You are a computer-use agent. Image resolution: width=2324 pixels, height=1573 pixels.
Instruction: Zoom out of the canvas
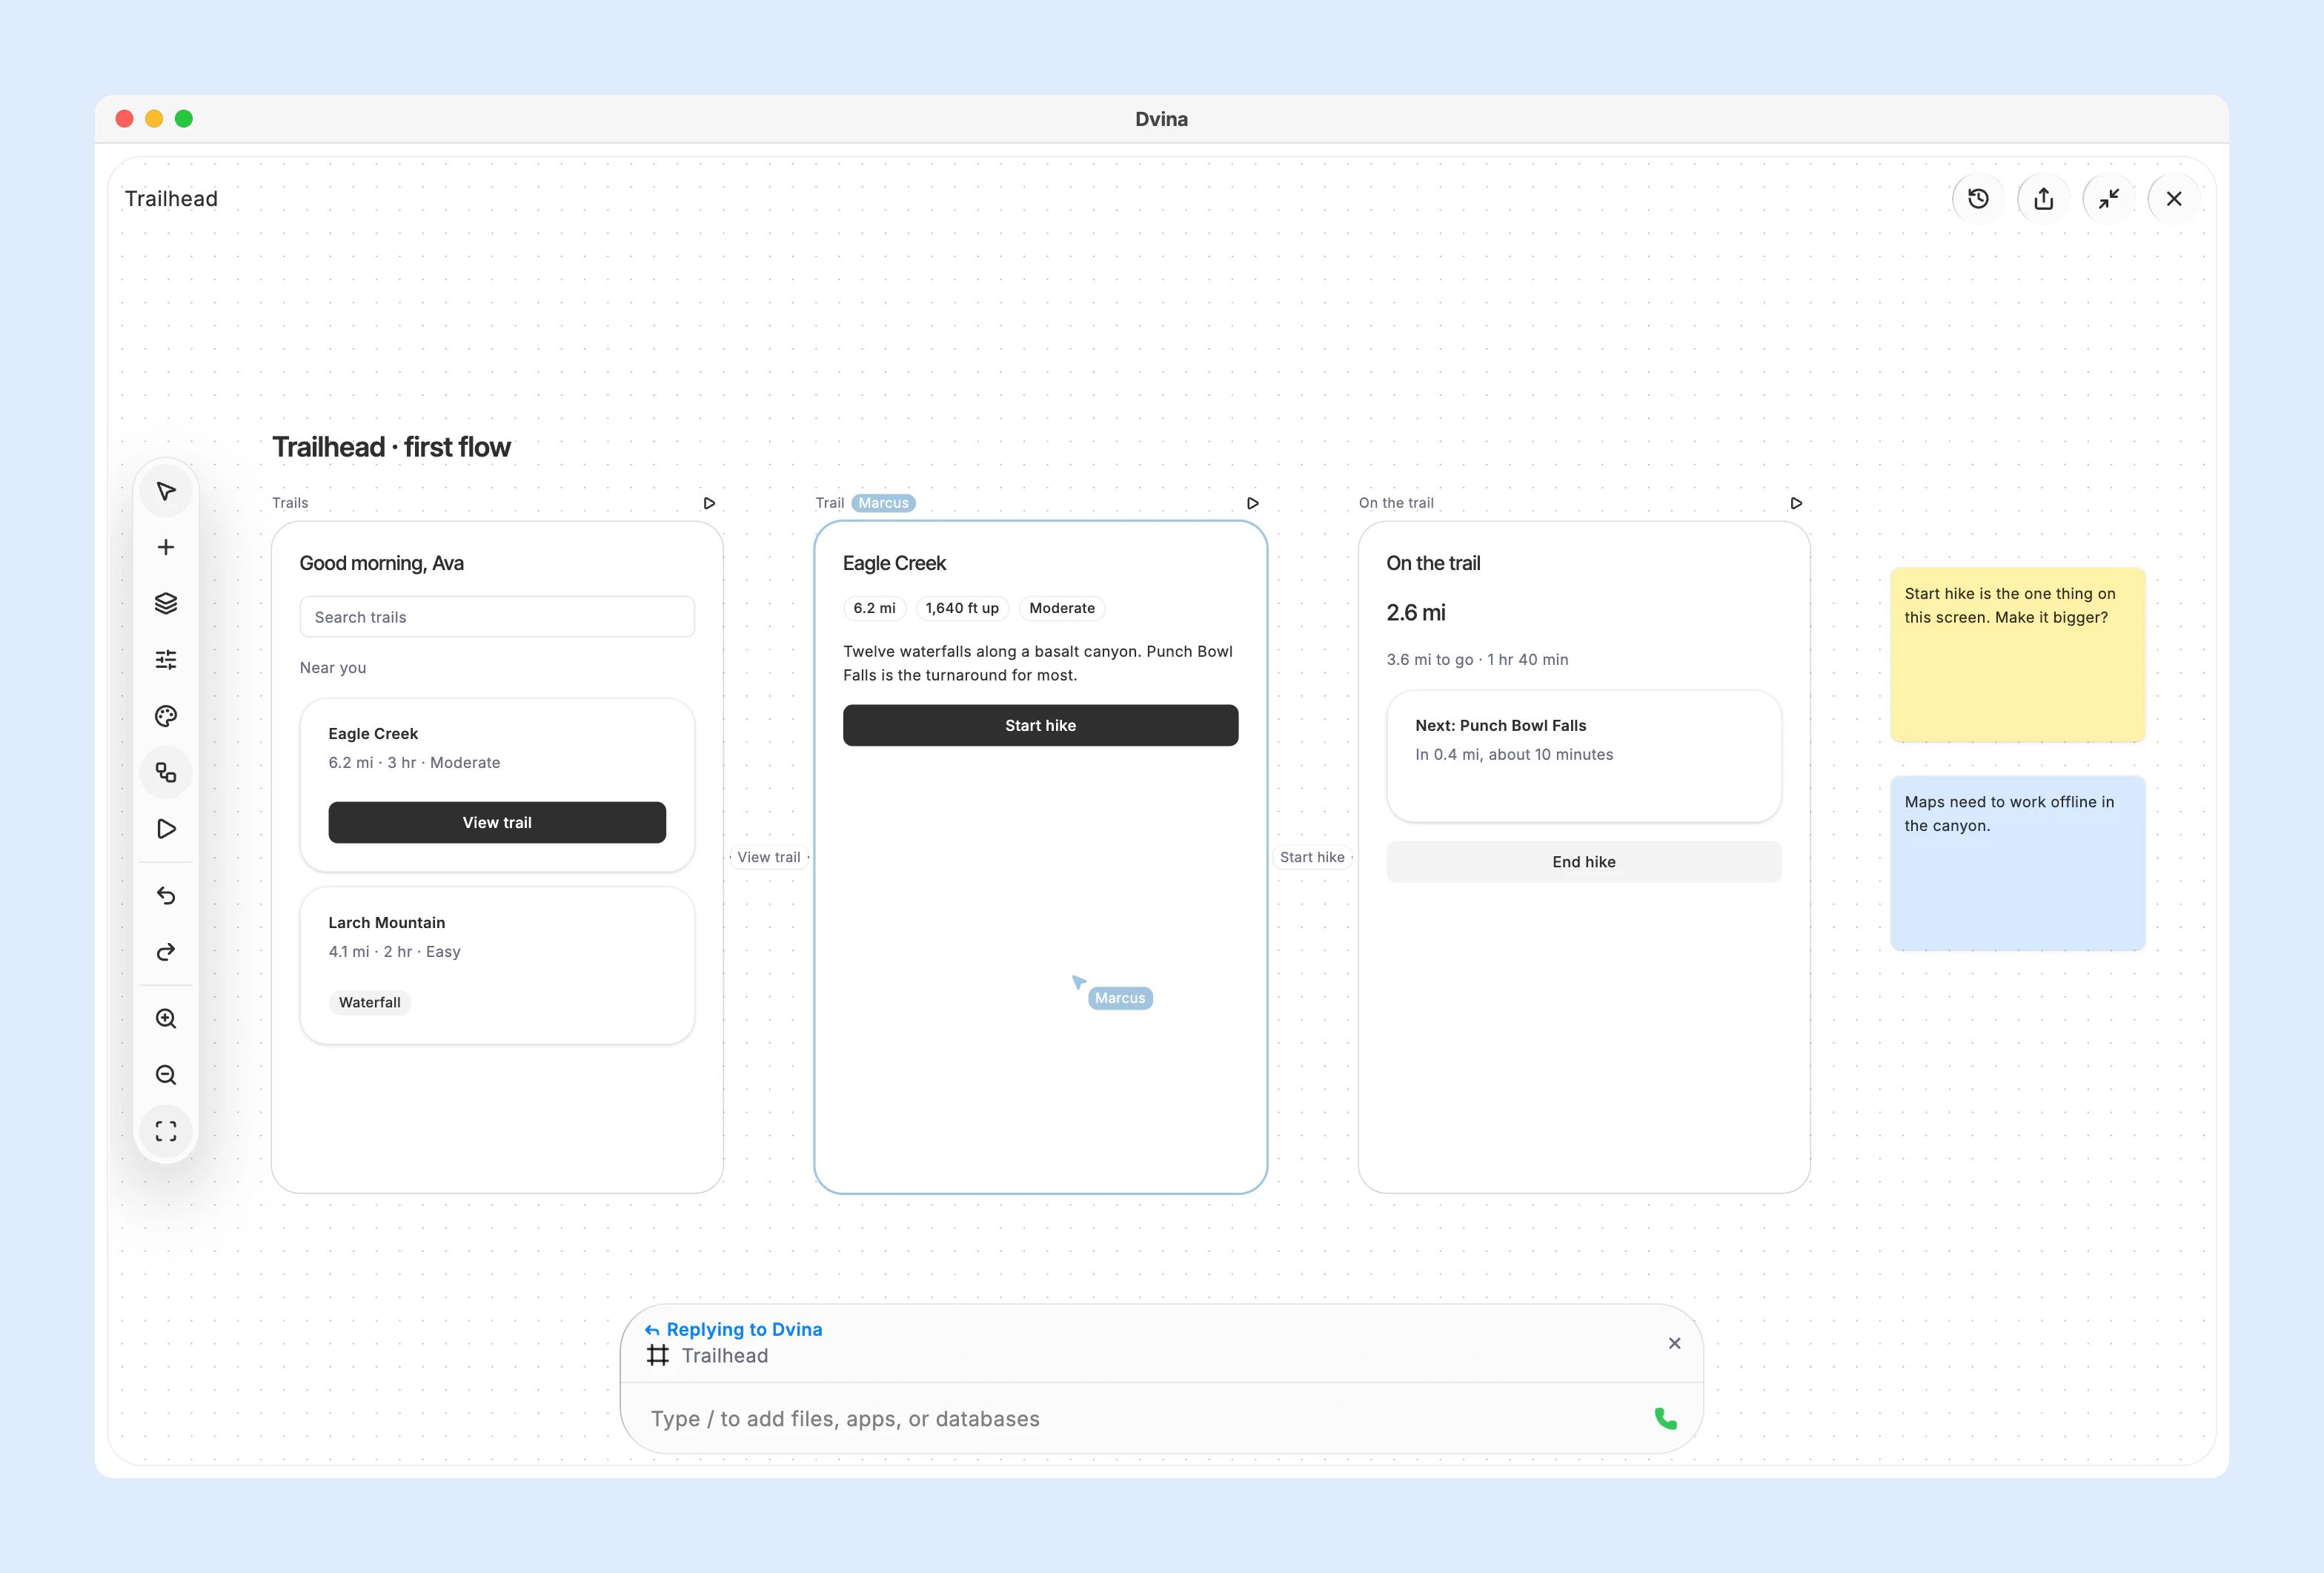[x=166, y=1075]
